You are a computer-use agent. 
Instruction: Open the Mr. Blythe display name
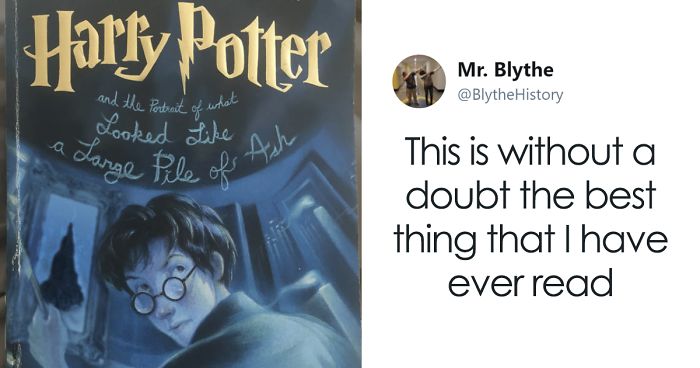pos(505,69)
